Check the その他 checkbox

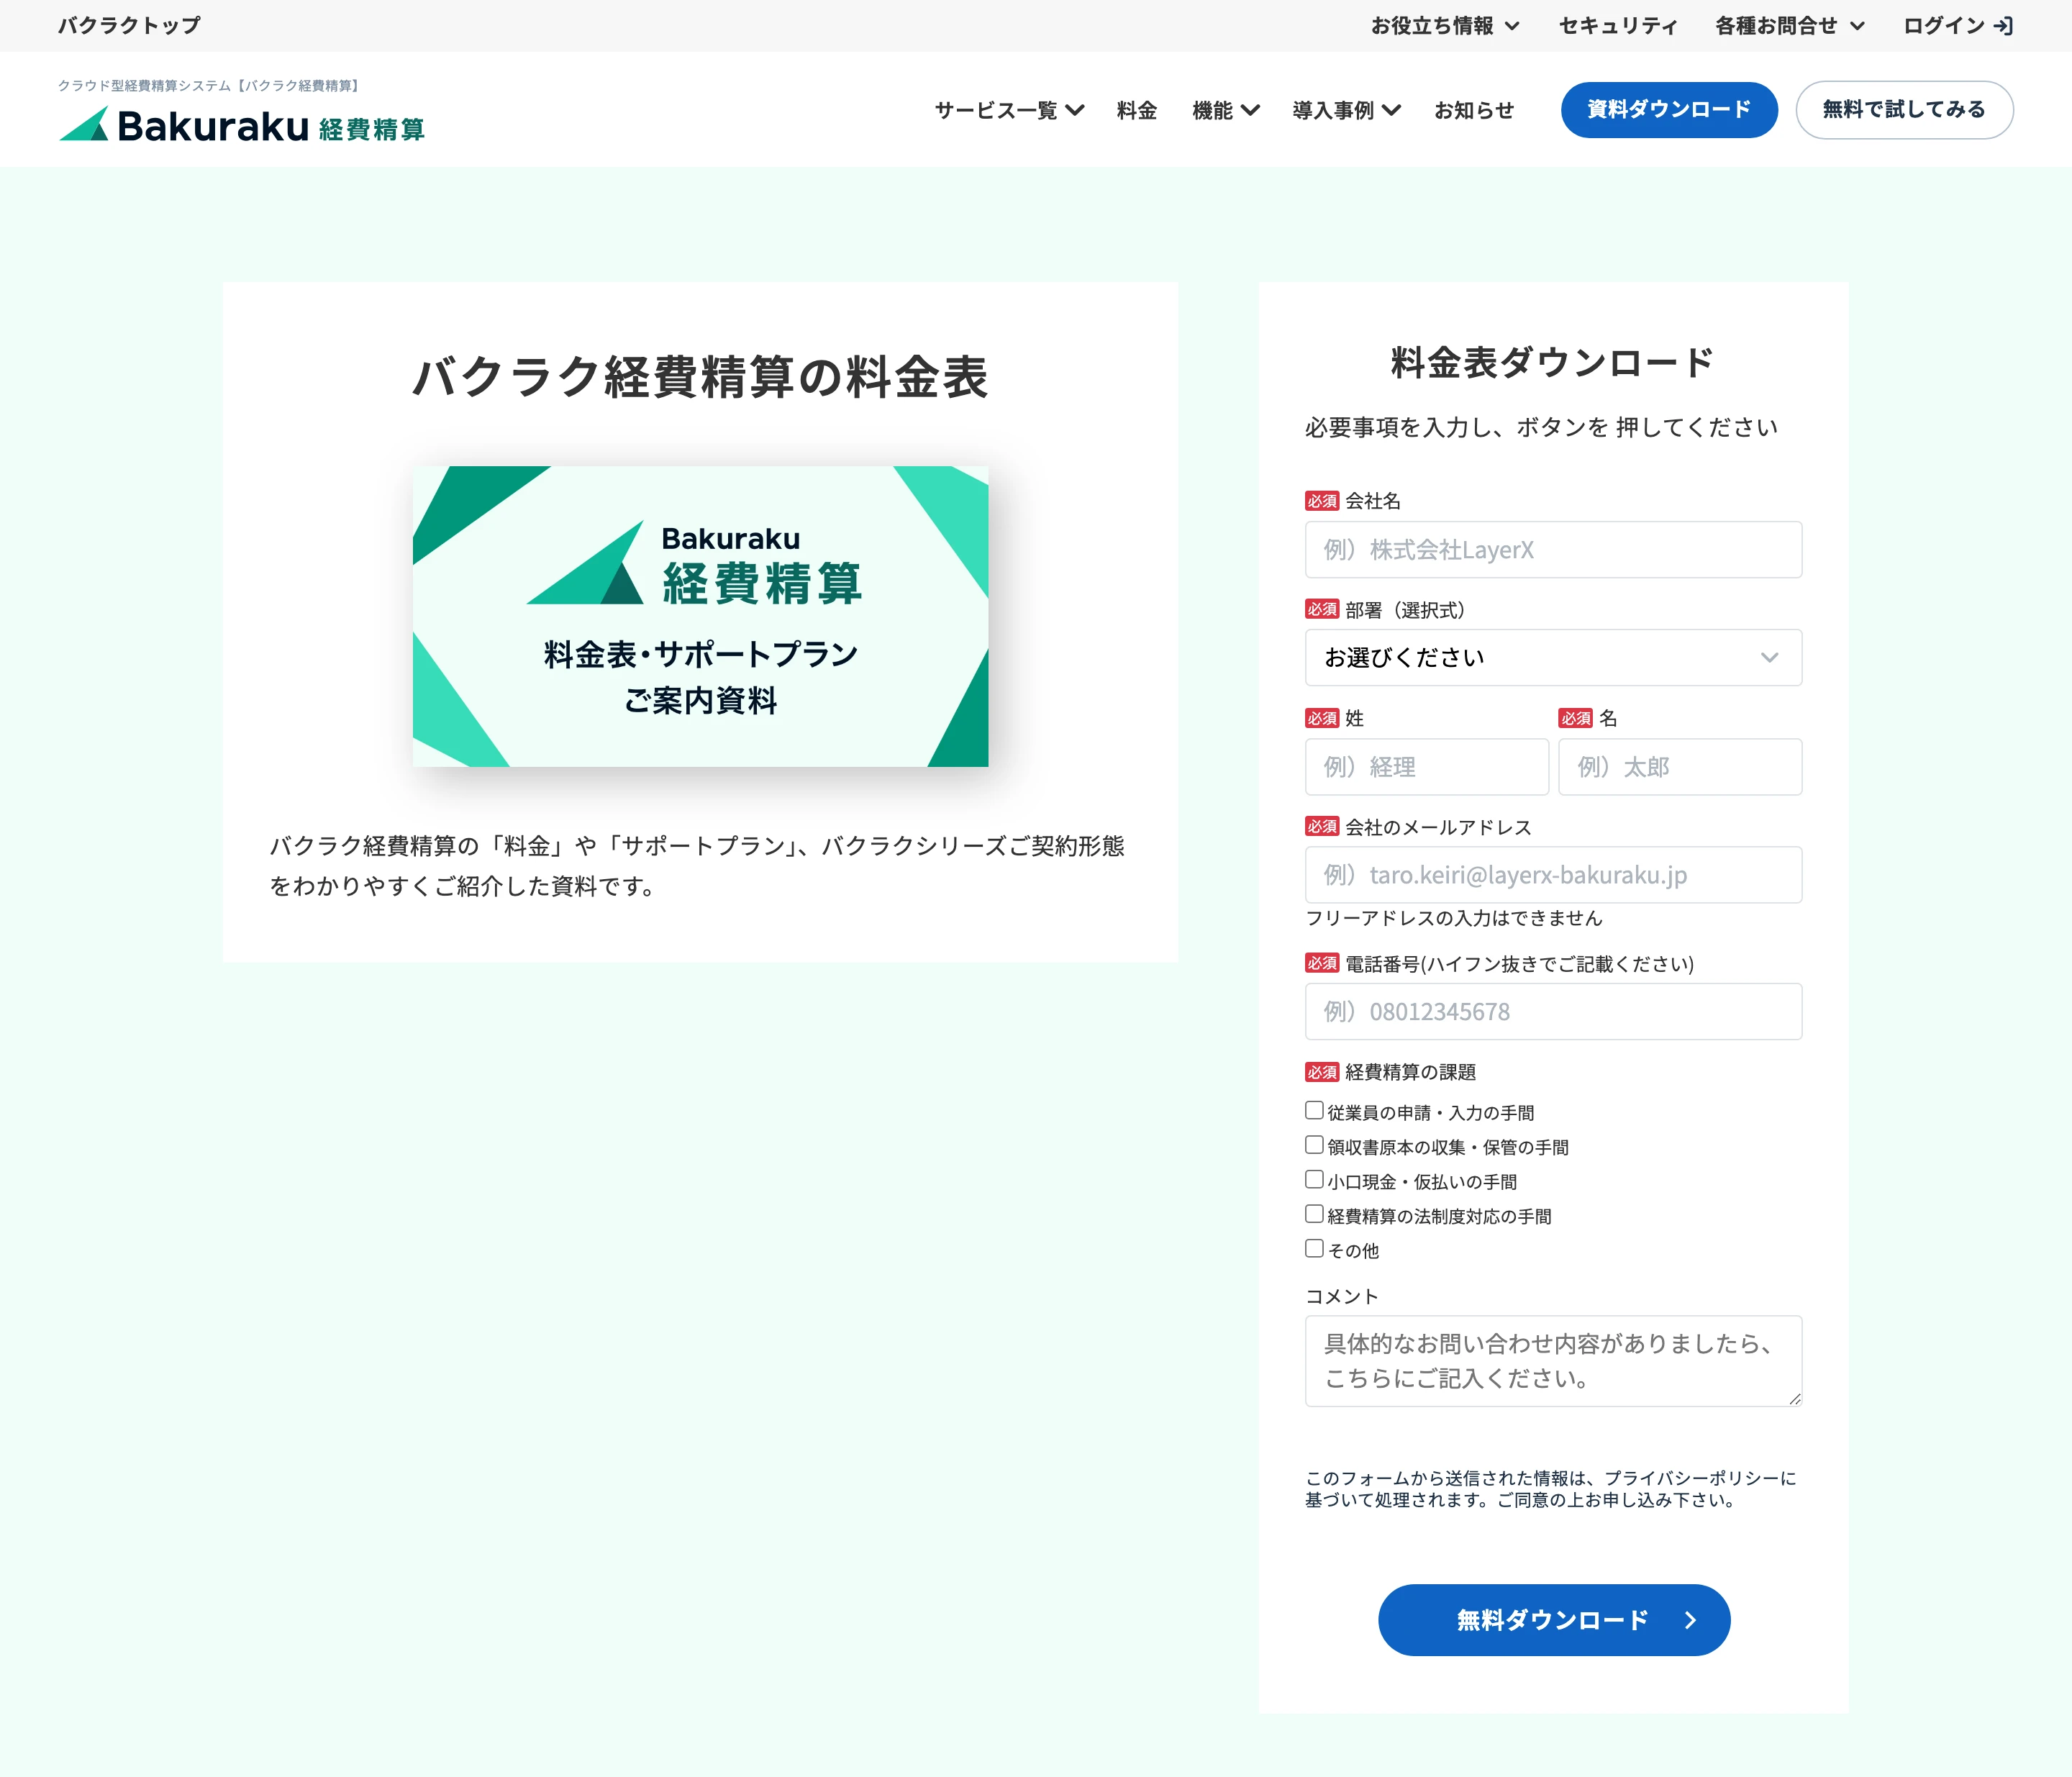point(1314,1248)
